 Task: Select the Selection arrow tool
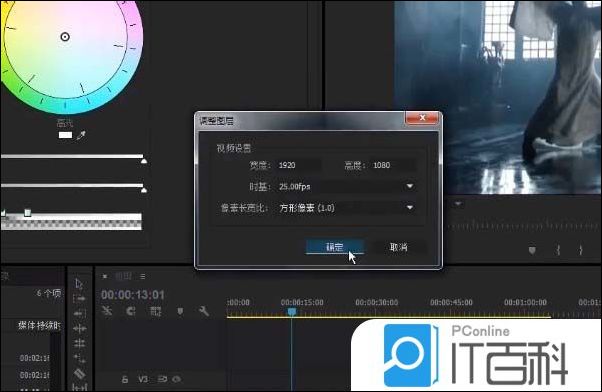pyautogui.click(x=79, y=284)
